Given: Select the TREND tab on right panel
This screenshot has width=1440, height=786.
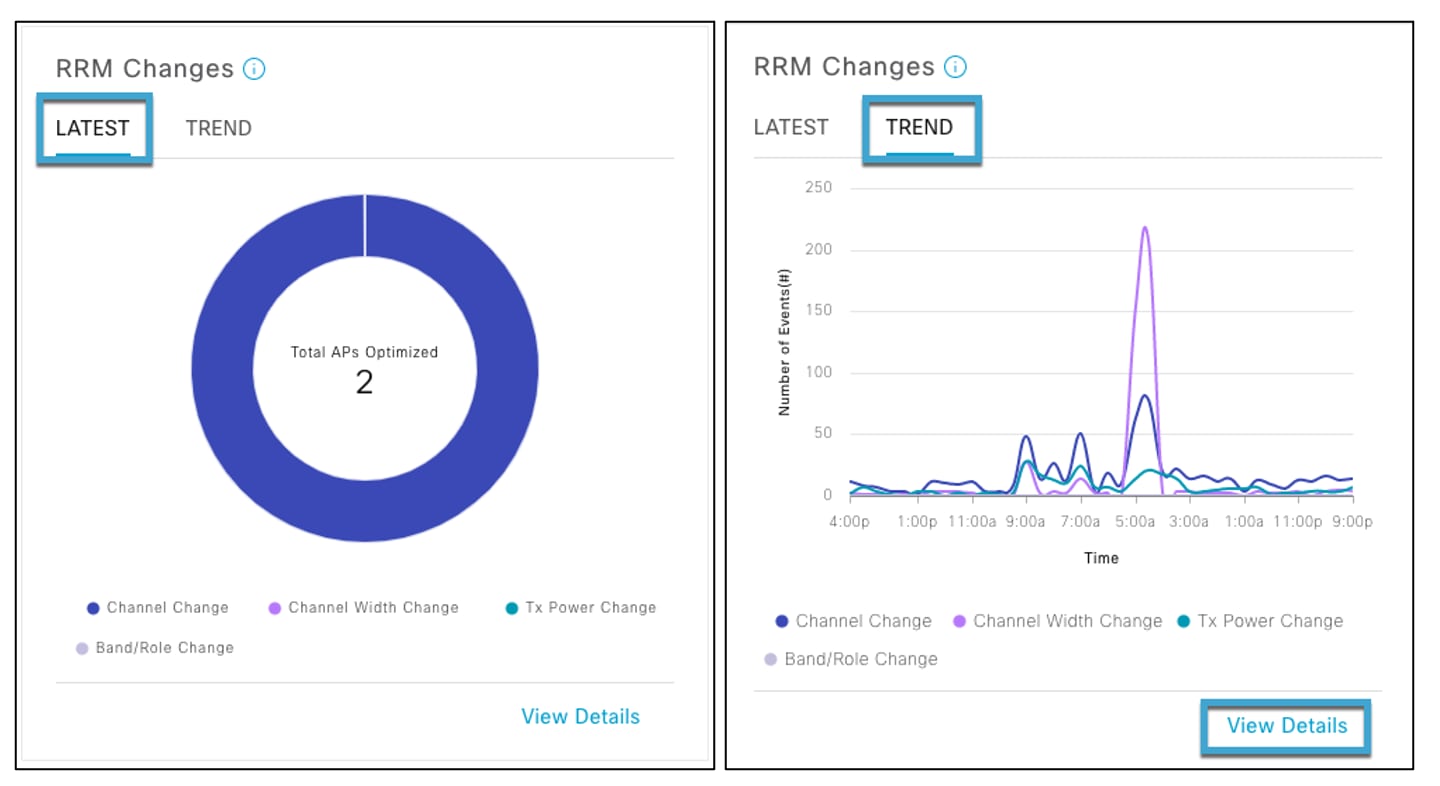Looking at the screenshot, I should (x=921, y=127).
